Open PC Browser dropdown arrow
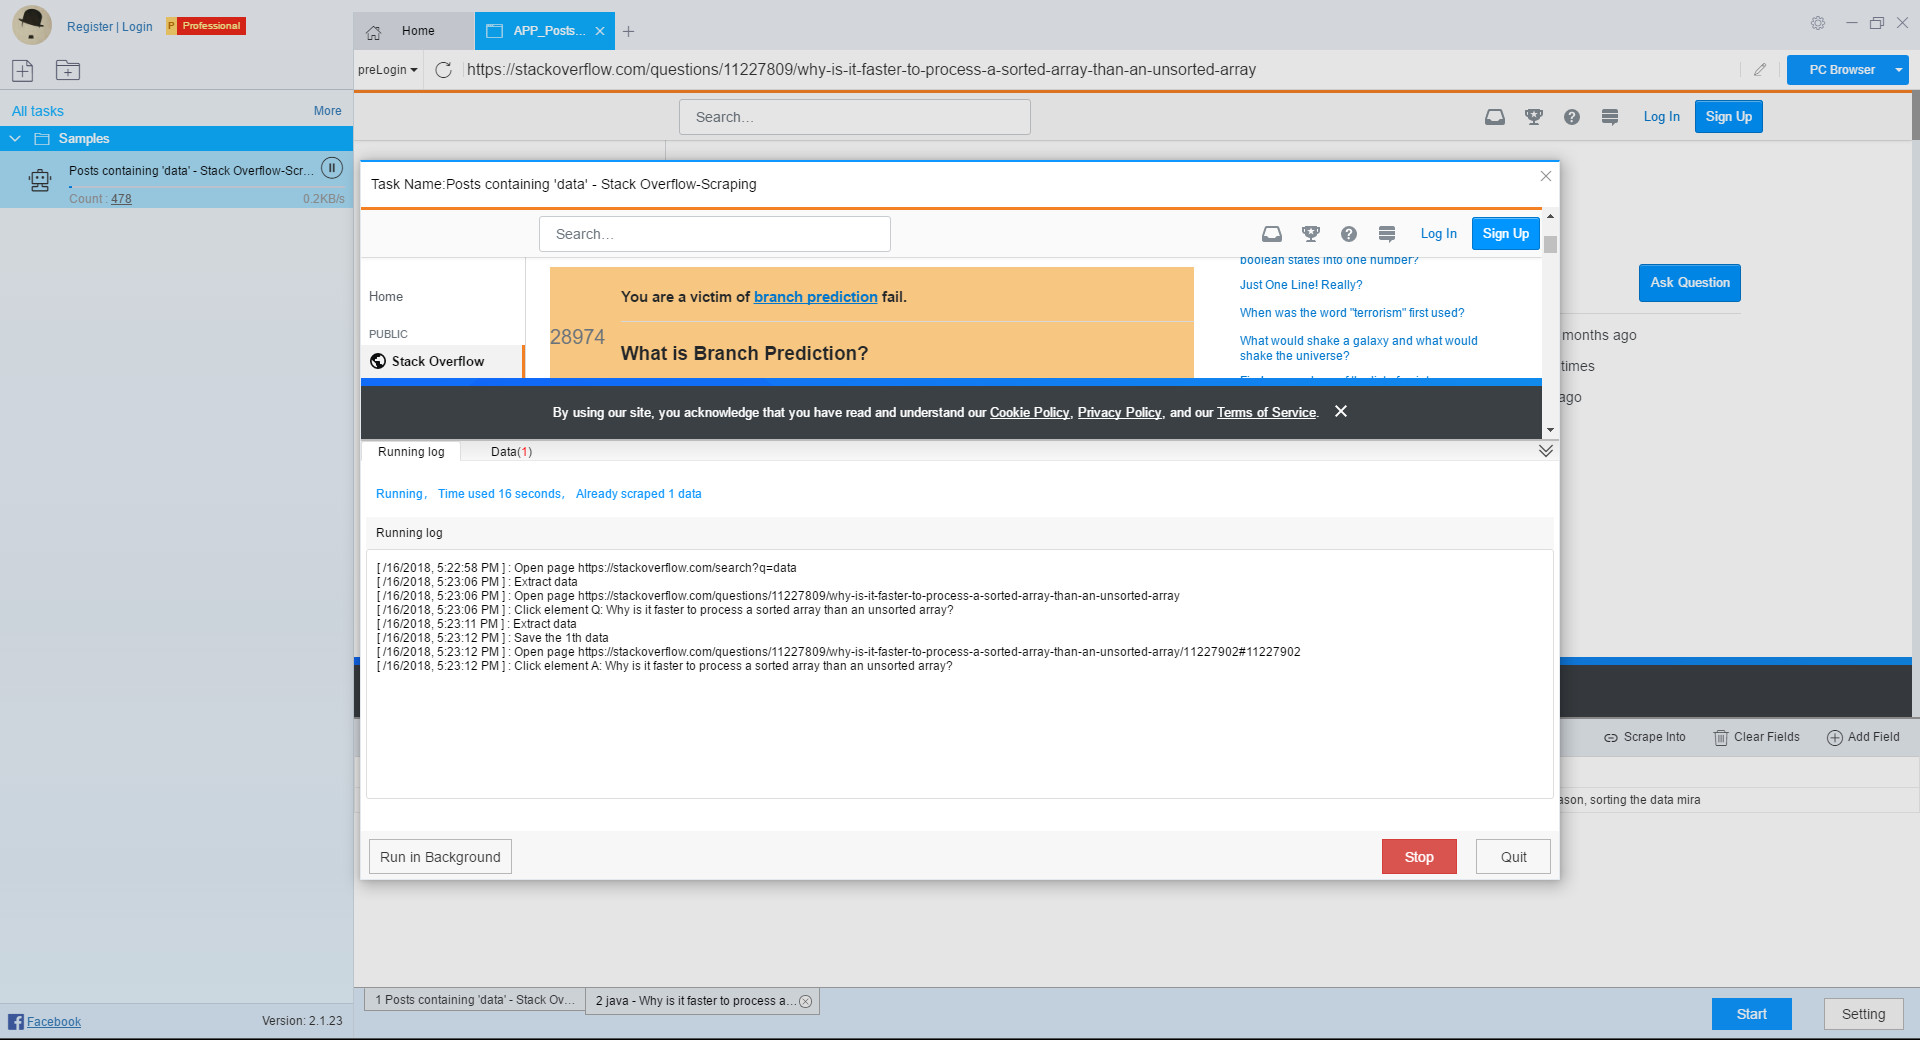Viewport: 1920px width, 1040px height. (1898, 70)
